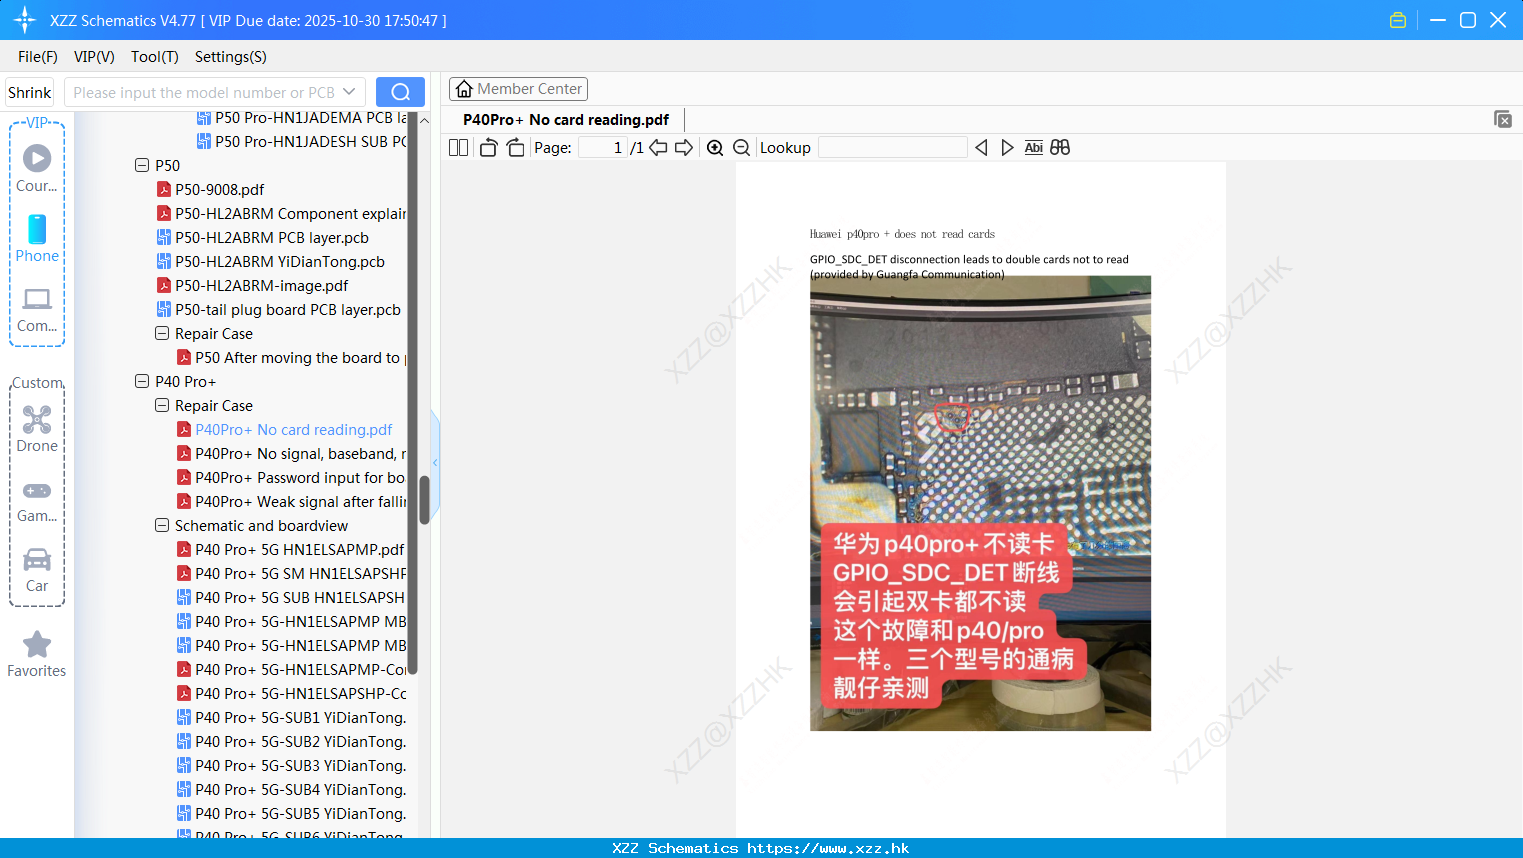Collapse the P50 tree node

(142, 166)
